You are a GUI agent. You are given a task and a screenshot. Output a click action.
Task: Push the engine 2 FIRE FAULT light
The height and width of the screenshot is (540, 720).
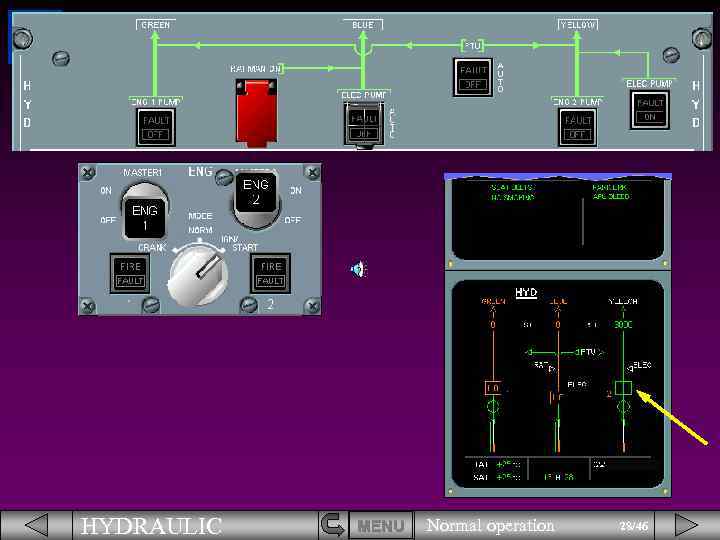(x=270, y=273)
